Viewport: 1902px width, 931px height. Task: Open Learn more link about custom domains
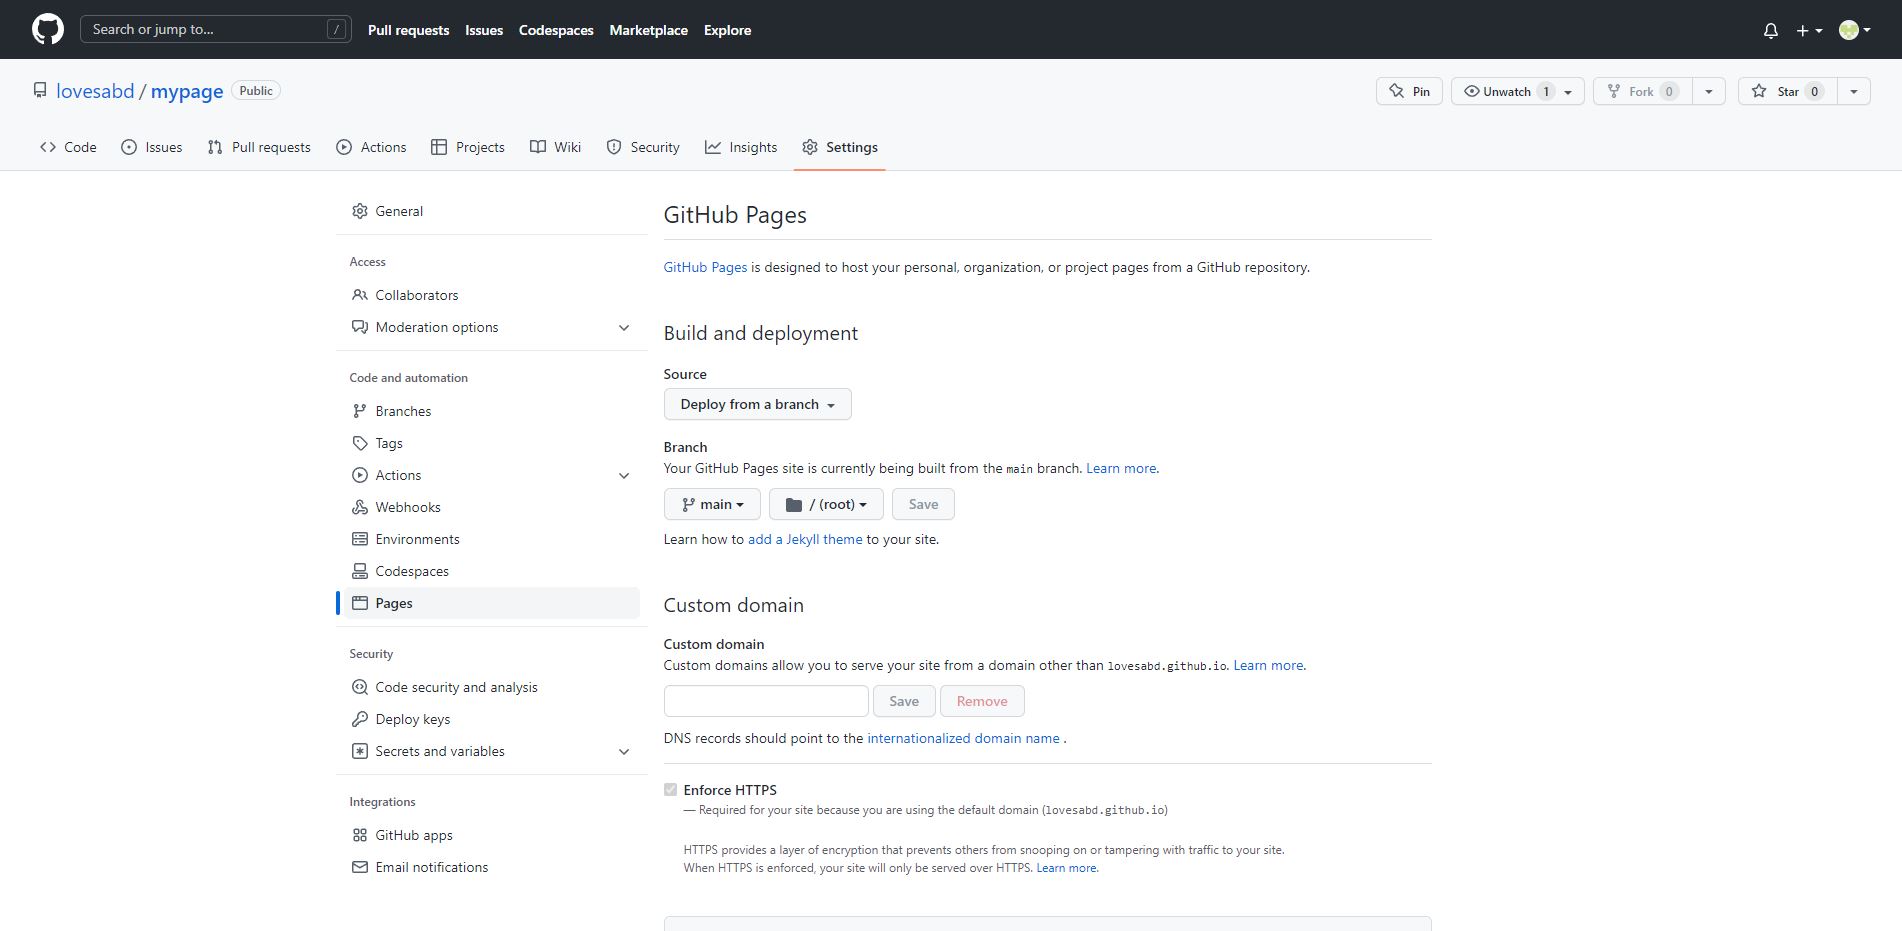1268,665
